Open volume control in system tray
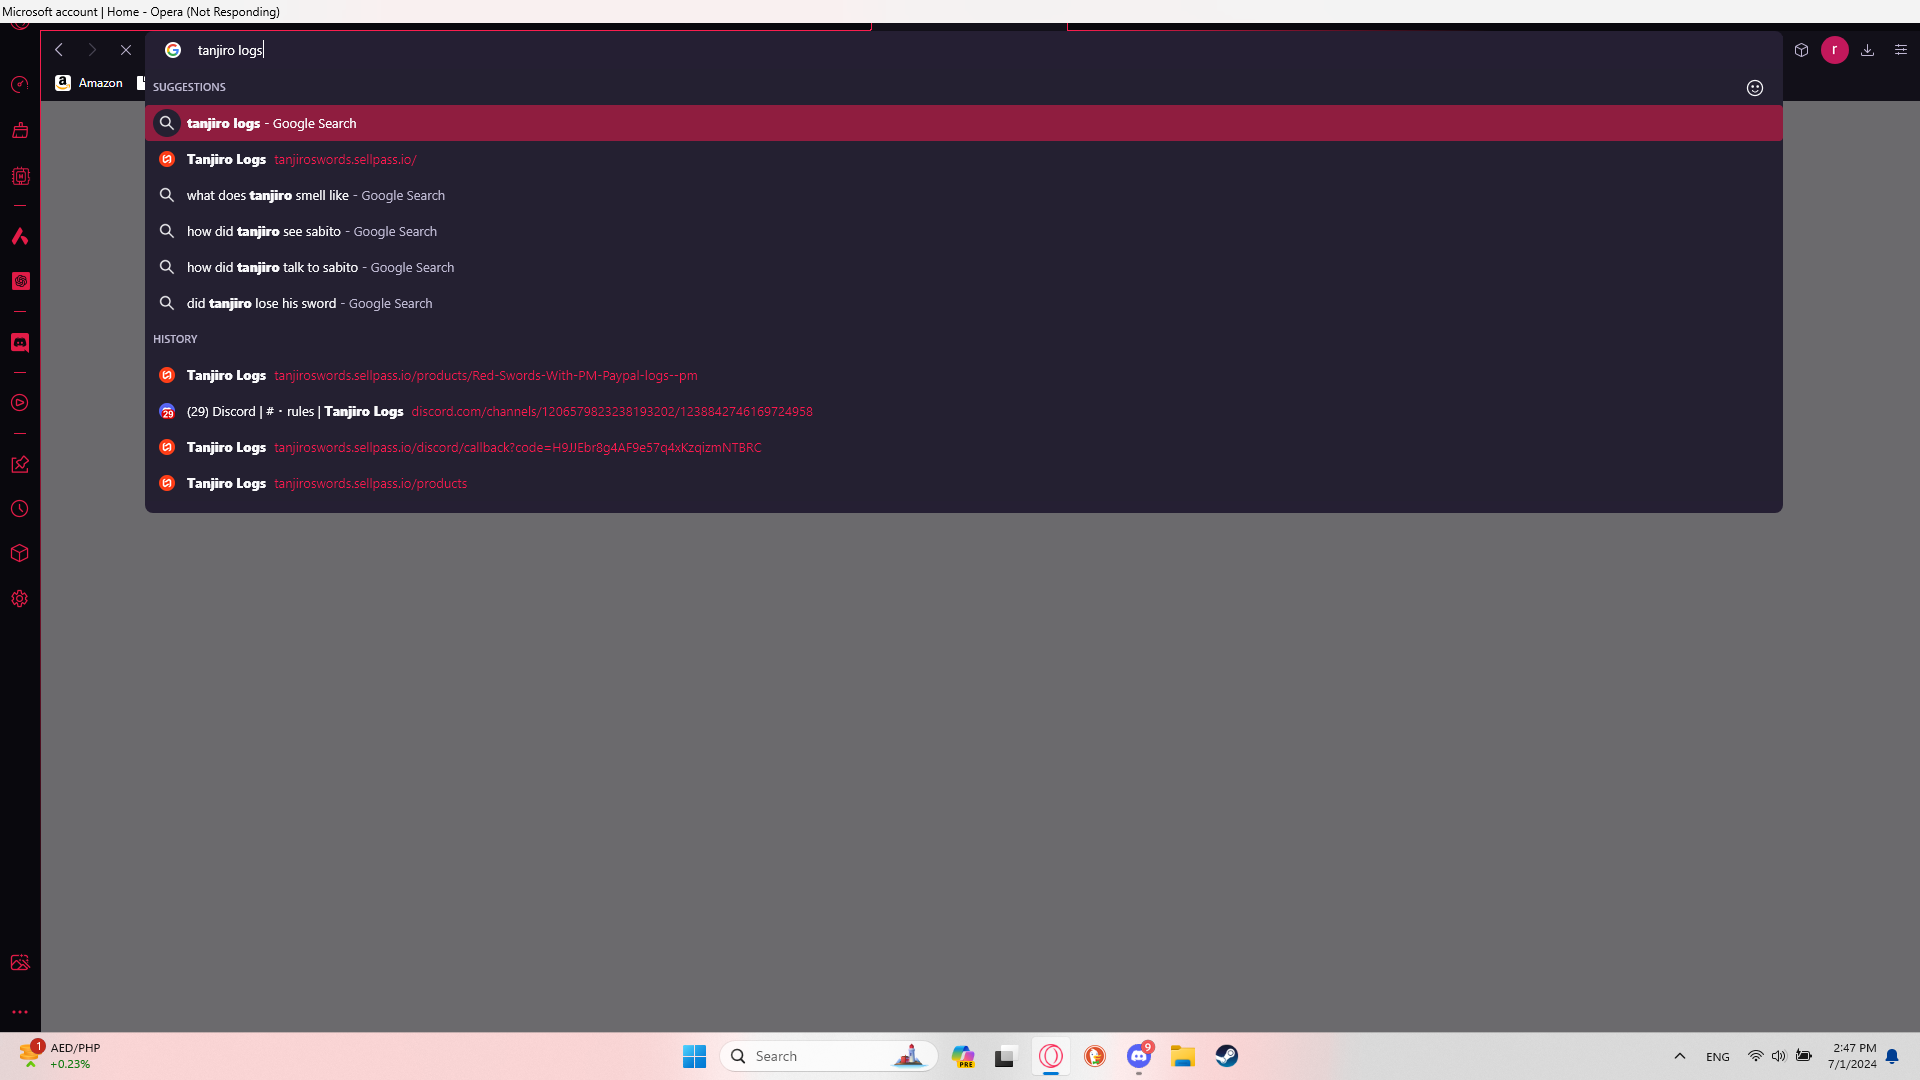The height and width of the screenshot is (1080, 1920). point(1779,1056)
